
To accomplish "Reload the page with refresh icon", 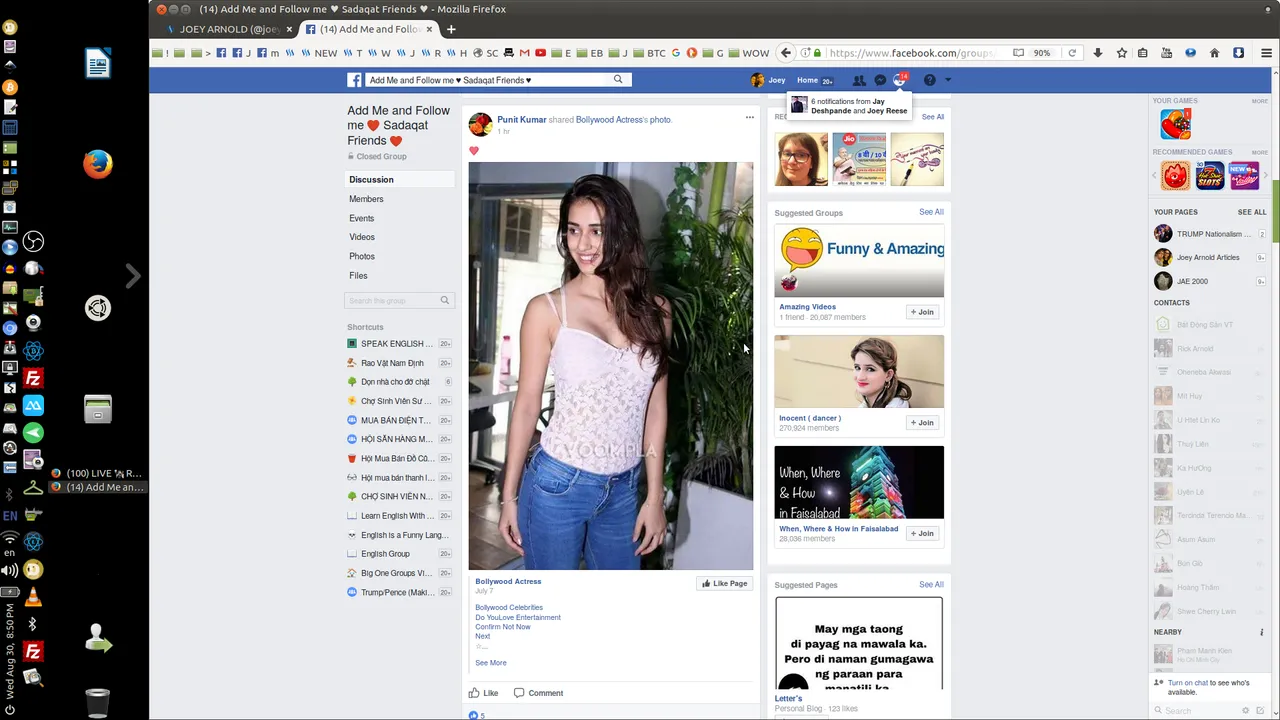I will [x=1072, y=53].
